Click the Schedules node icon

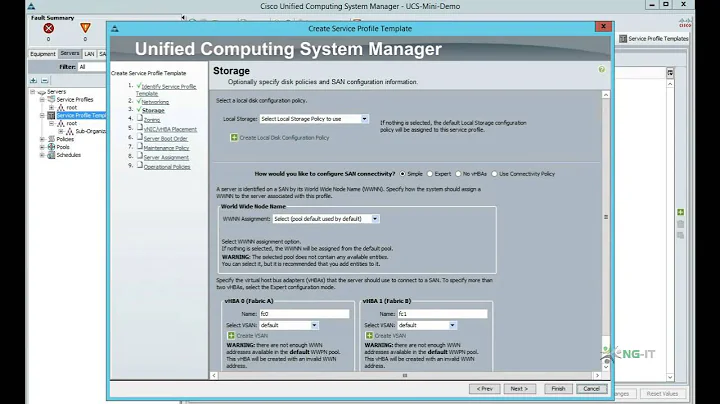point(51,155)
